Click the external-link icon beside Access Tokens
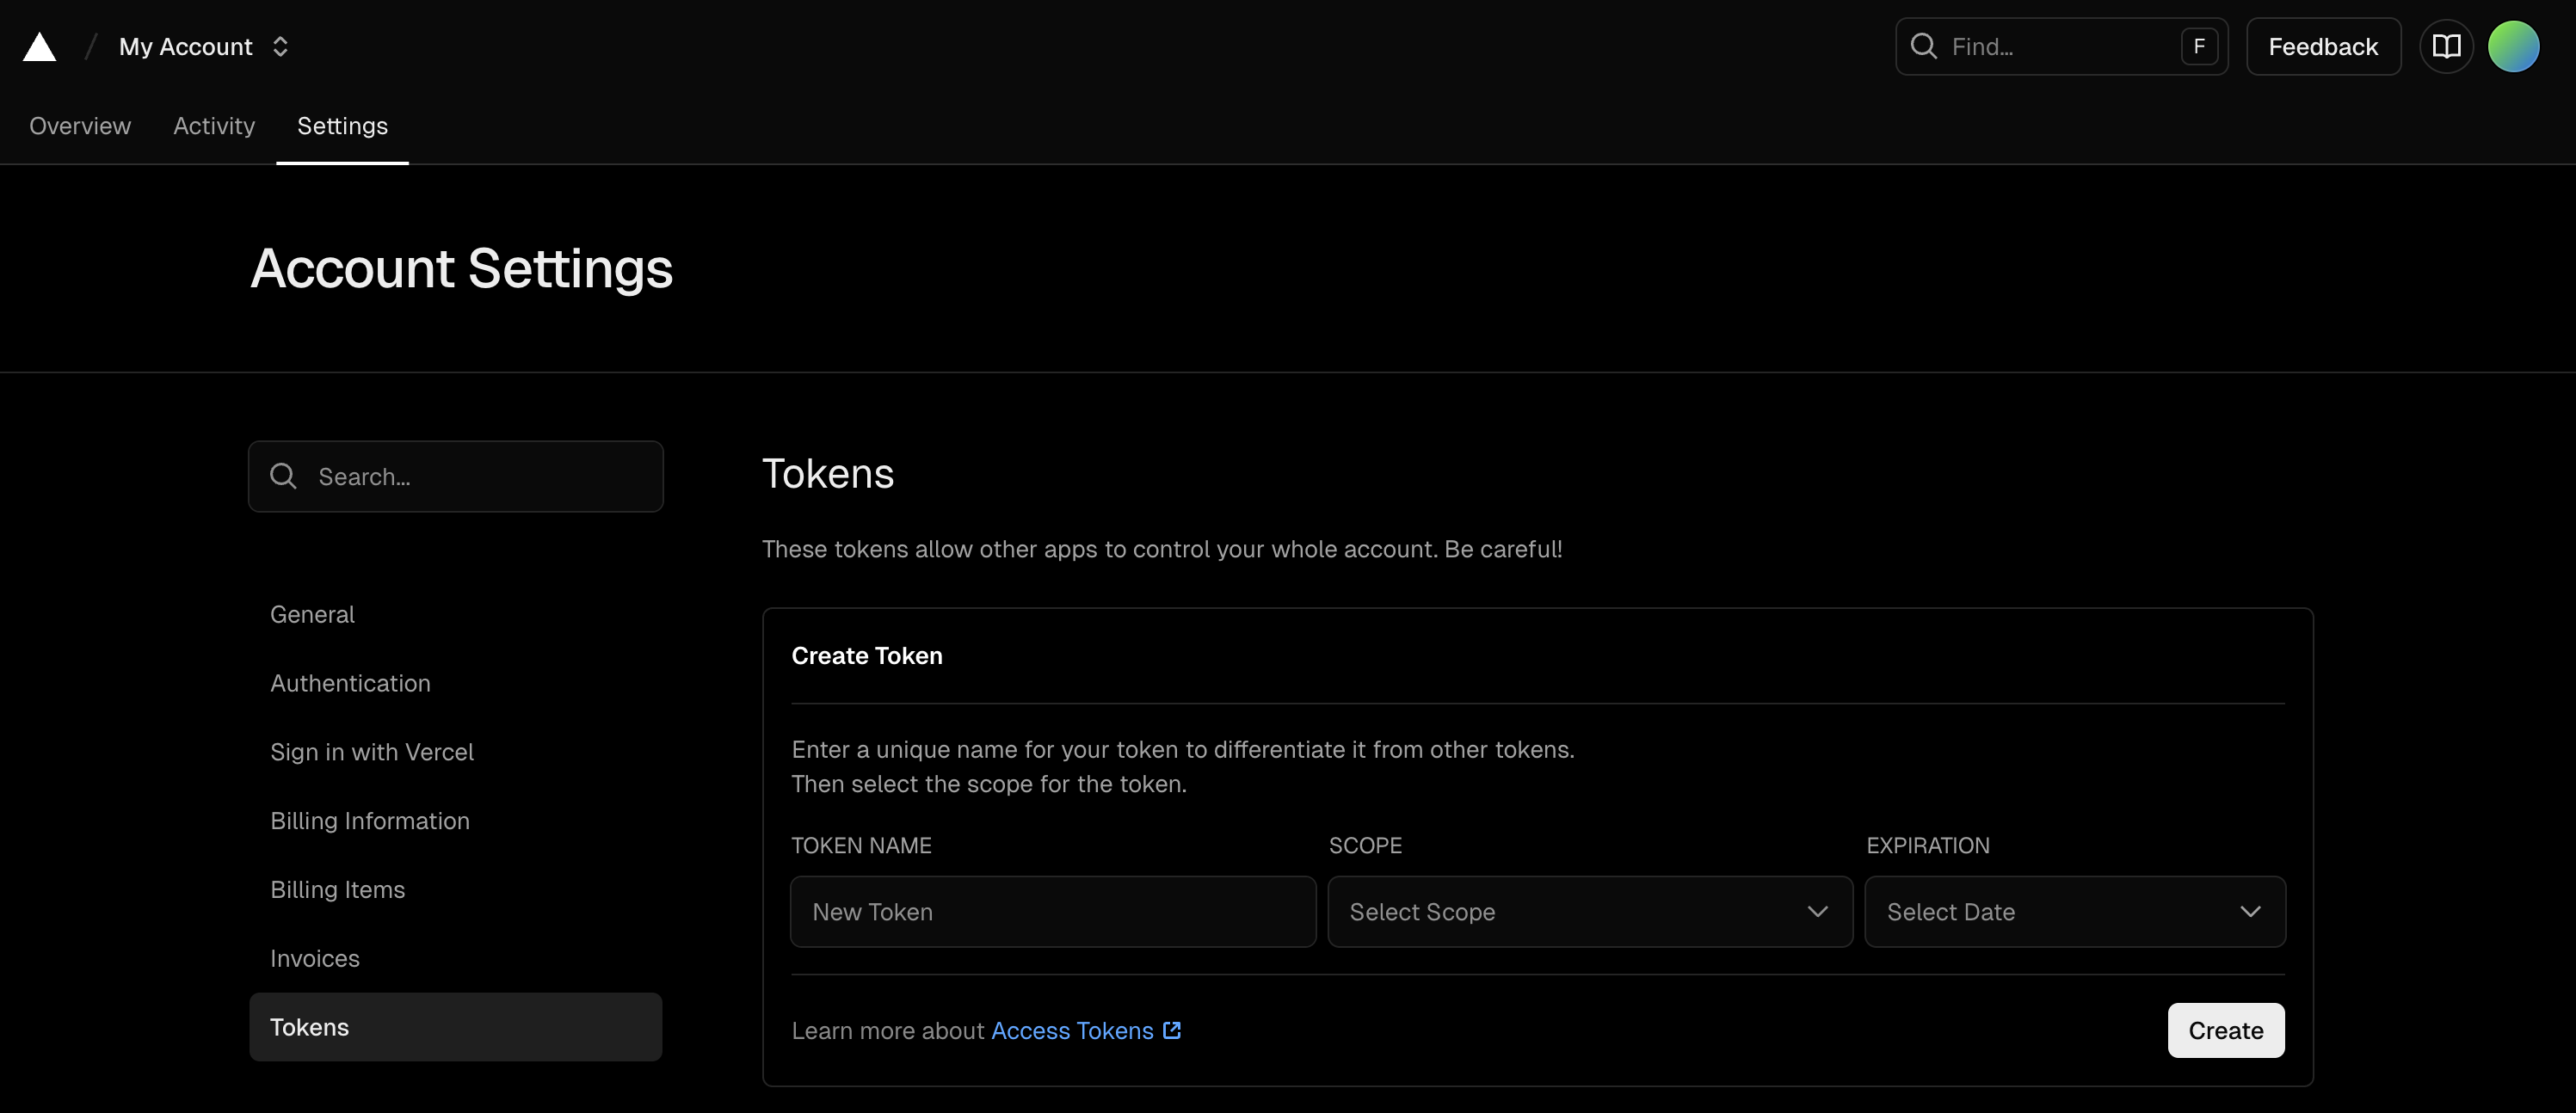Image resolution: width=2576 pixels, height=1113 pixels. pos(1172,1030)
